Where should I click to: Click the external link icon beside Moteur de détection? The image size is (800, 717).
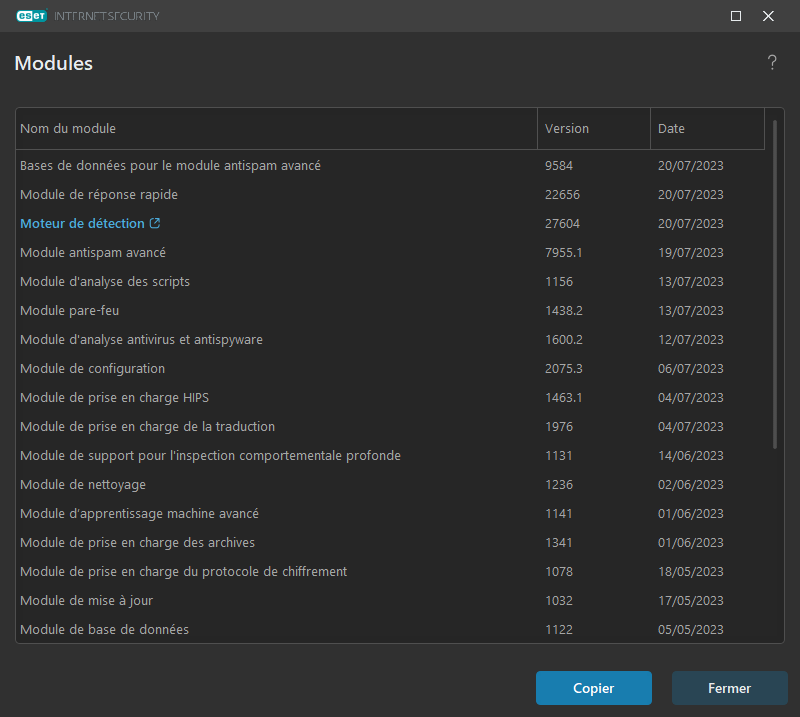click(155, 223)
